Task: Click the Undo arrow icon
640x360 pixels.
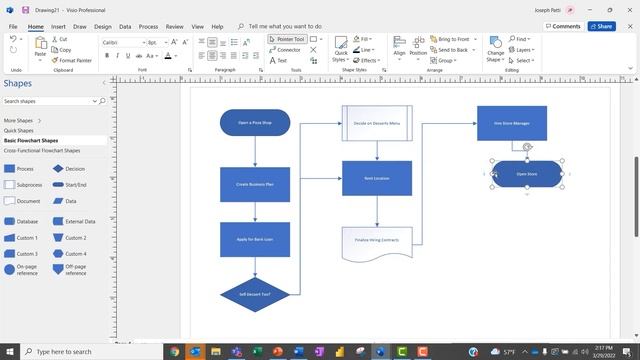Action: 13,39
